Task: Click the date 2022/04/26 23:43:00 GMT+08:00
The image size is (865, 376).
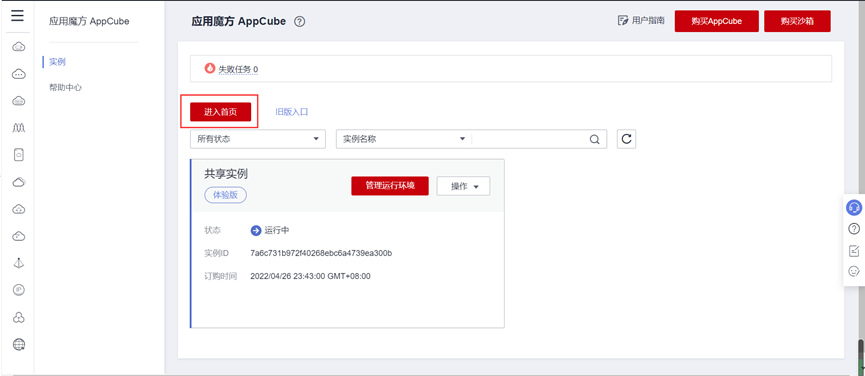Action: [x=311, y=276]
